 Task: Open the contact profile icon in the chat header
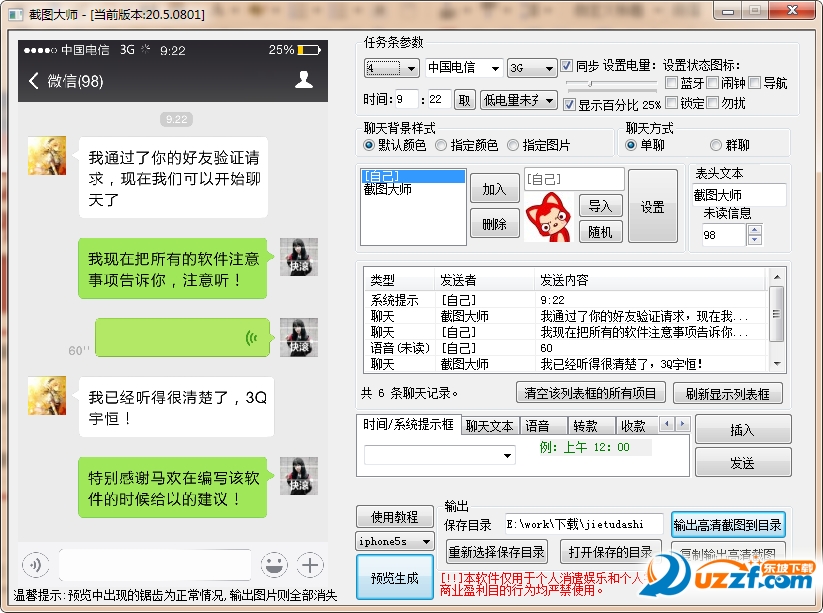click(x=304, y=80)
